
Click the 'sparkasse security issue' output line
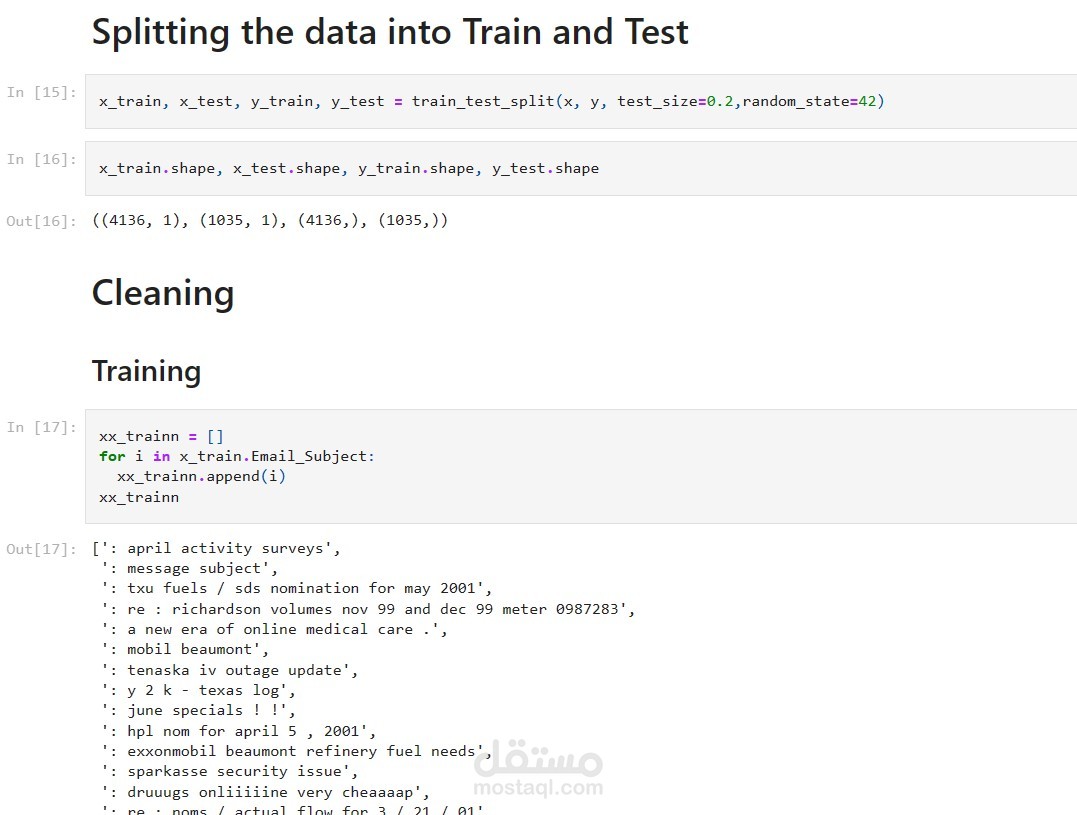pyautogui.click(x=229, y=772)
